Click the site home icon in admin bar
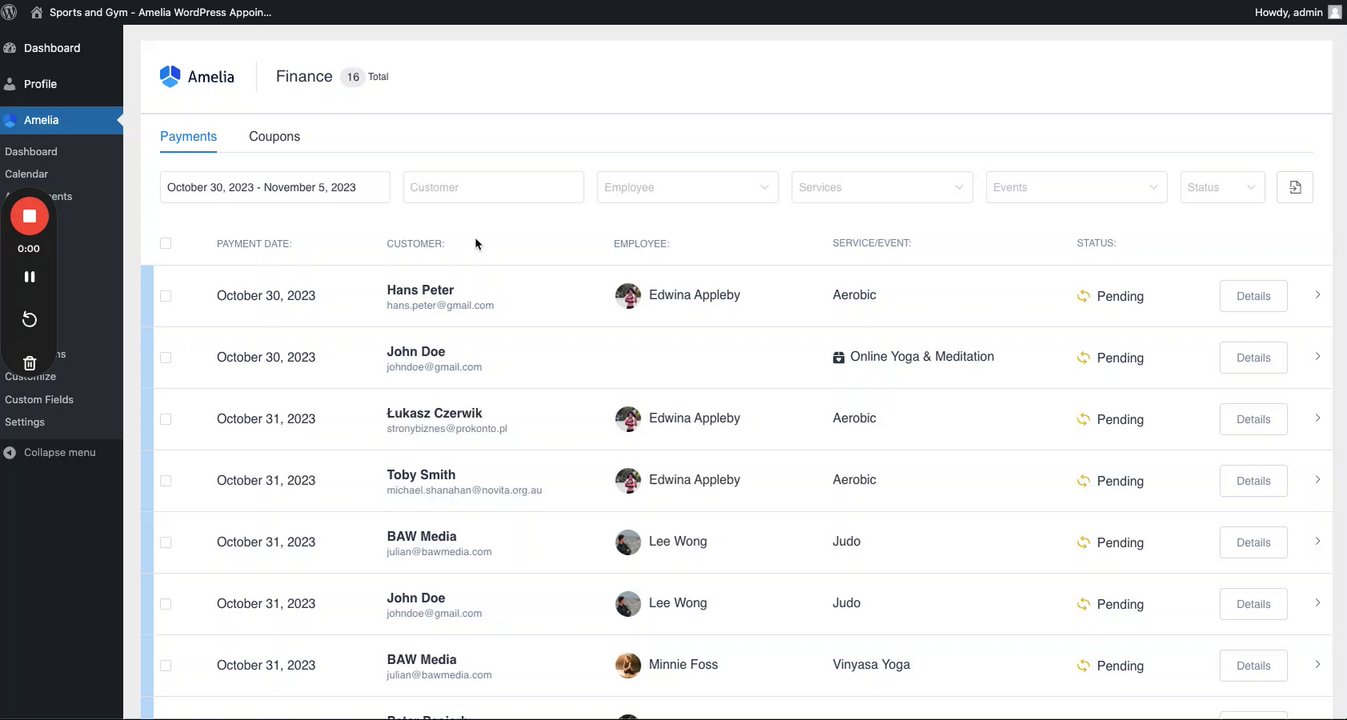The height and width of the screenshot is (720, 1347). (x=37, y=12)
